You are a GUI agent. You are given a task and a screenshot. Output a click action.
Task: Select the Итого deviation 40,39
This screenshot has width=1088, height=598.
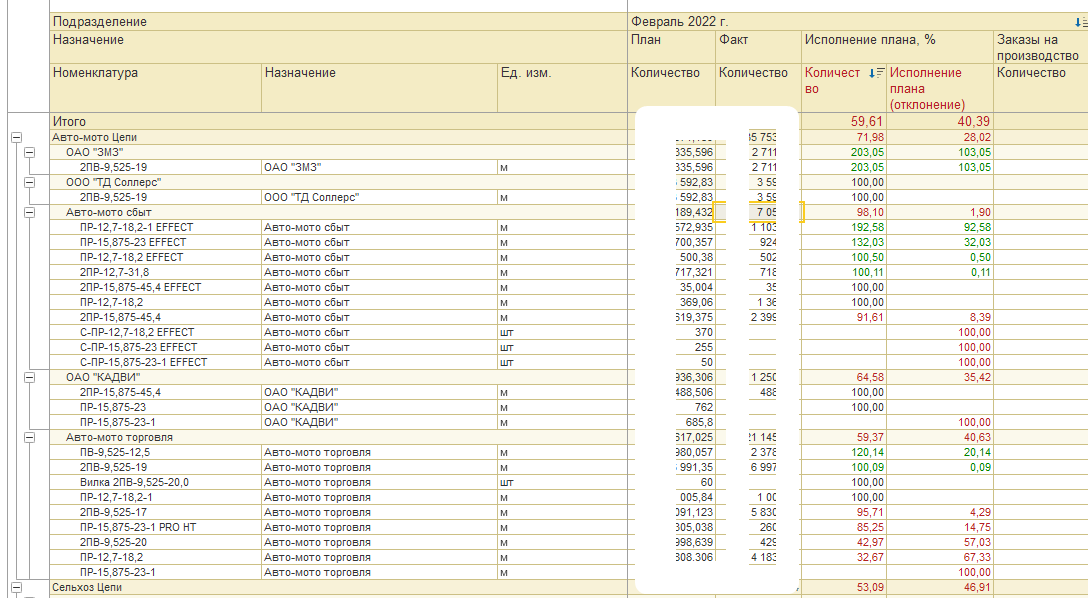974,121
